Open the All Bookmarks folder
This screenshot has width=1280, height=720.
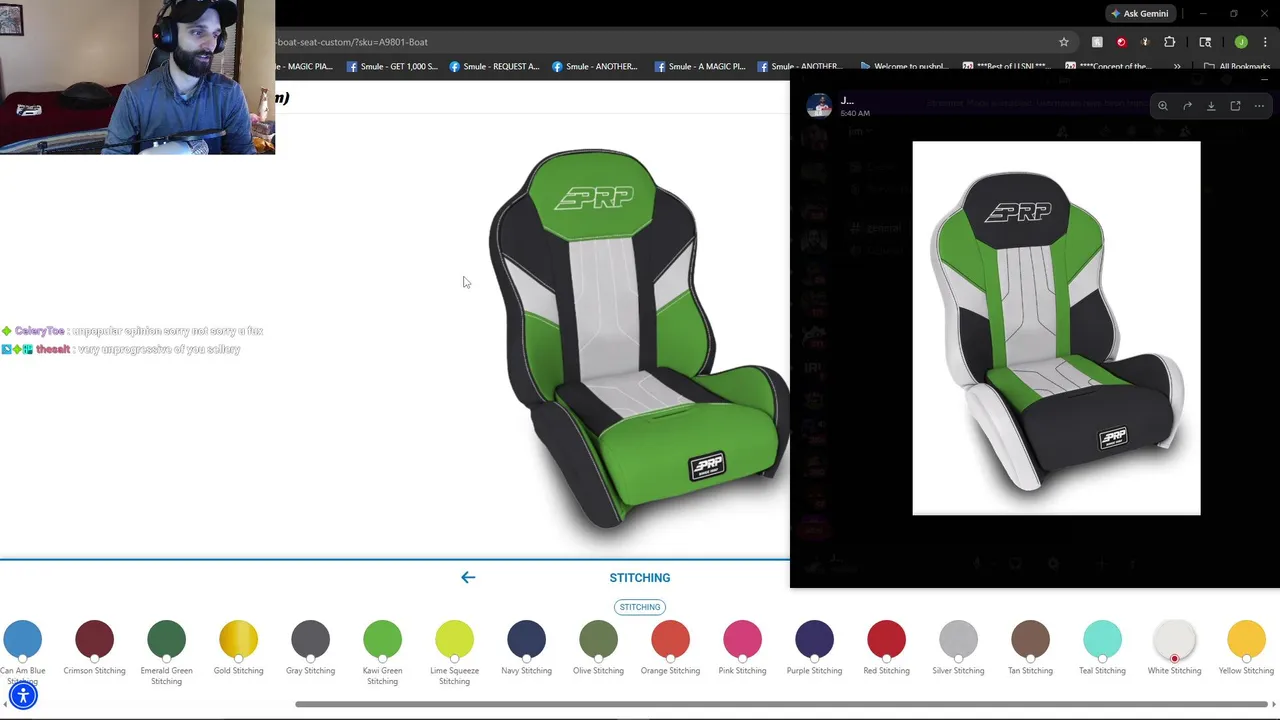pyautogui.click(x=1237, y=67)
